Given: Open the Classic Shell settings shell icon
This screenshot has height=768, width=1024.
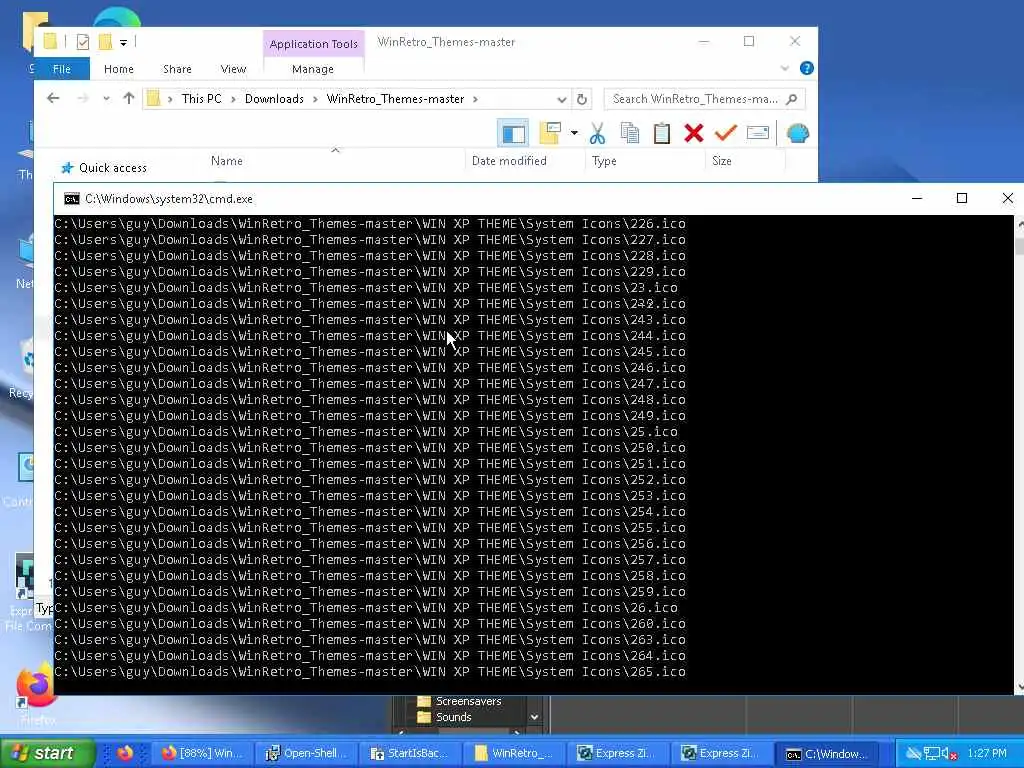Looking at the screenshot, I should 797,133.
